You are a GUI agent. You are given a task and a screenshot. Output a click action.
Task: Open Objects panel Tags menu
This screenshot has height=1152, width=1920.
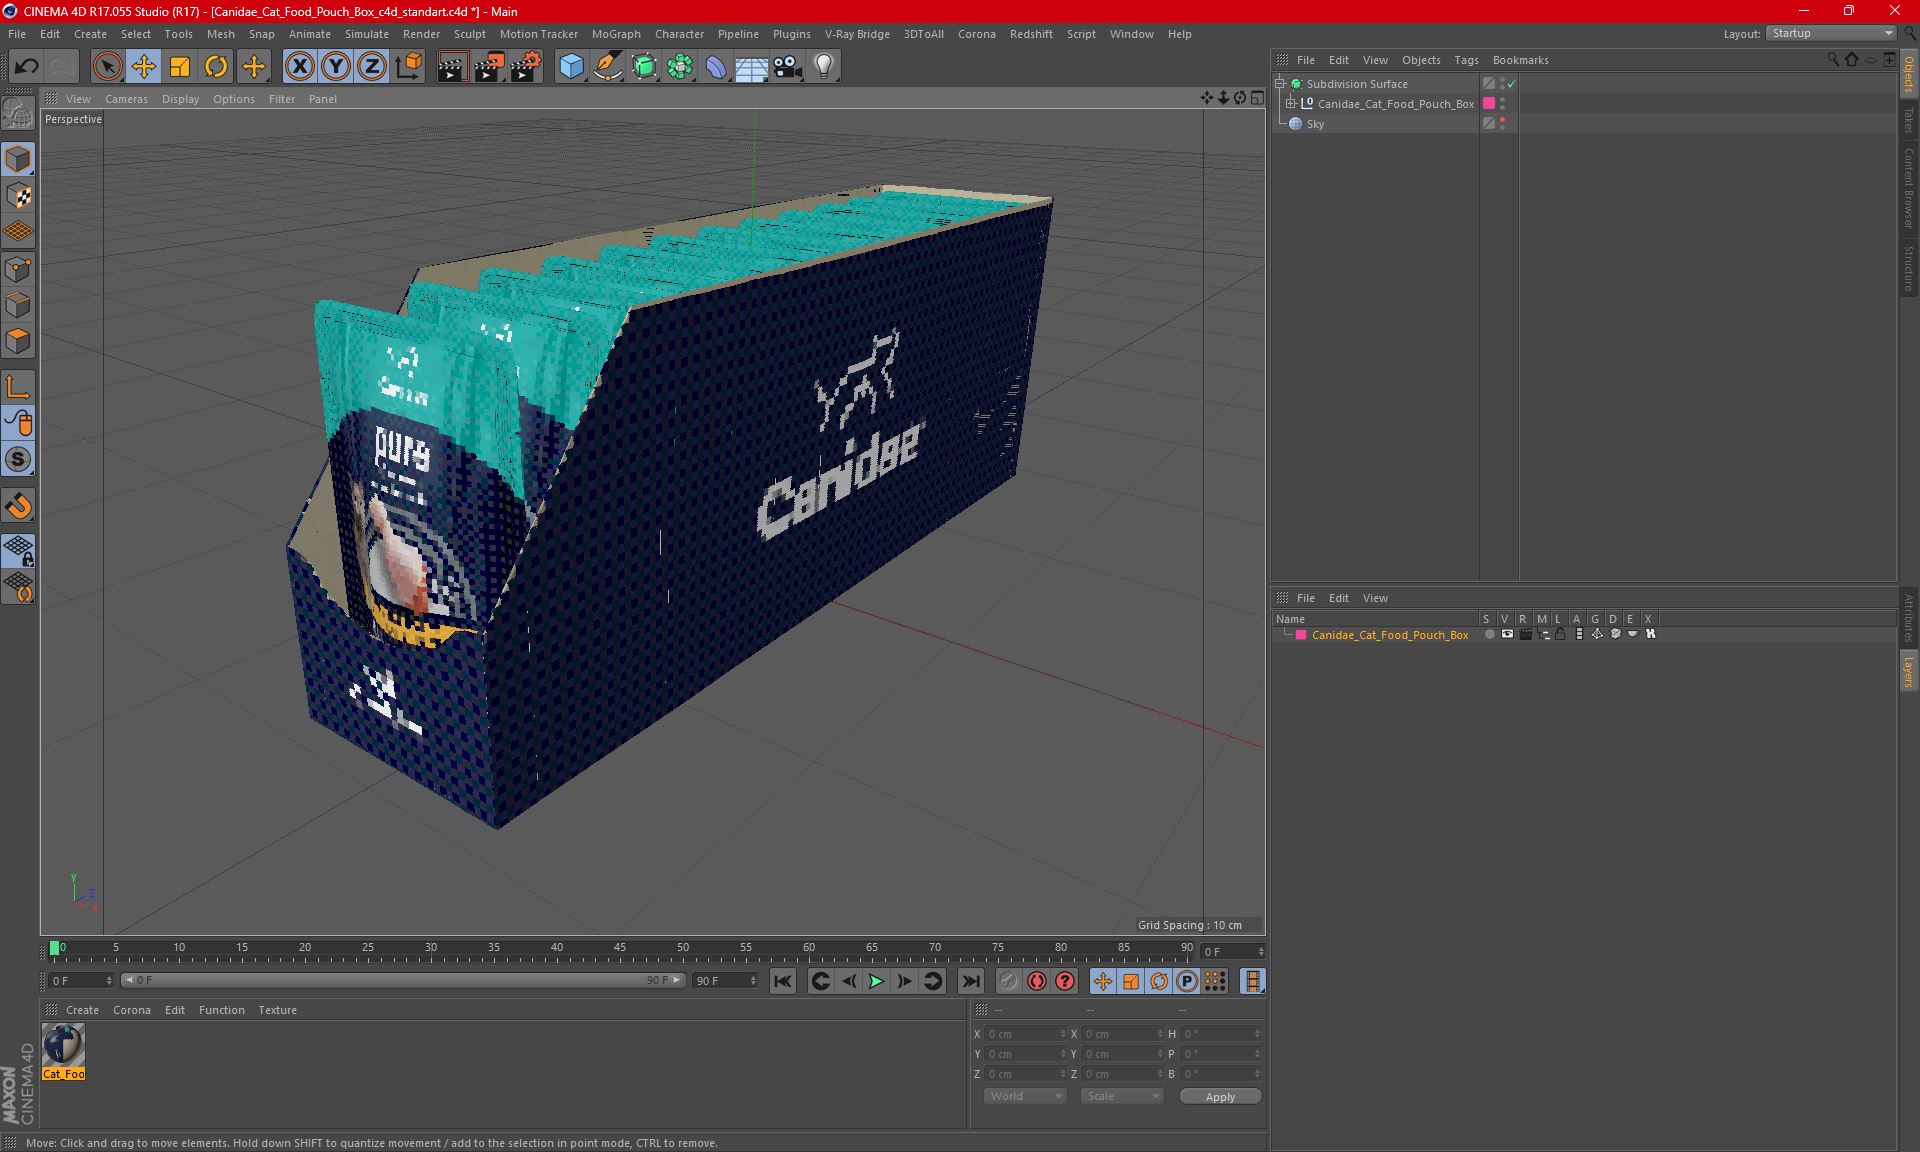[x=1466, y=60]
